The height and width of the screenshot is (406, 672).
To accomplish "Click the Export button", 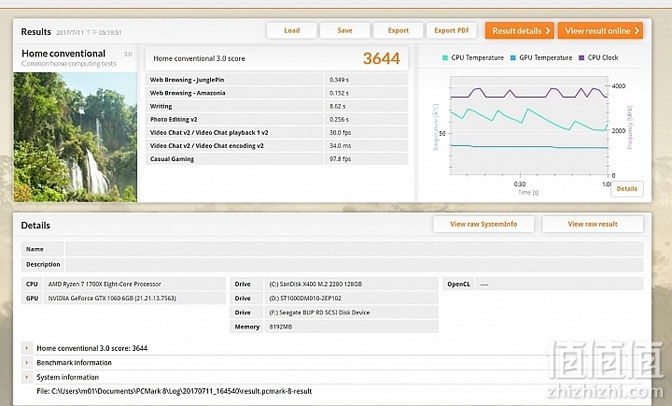I will click(x=398, y=30).
